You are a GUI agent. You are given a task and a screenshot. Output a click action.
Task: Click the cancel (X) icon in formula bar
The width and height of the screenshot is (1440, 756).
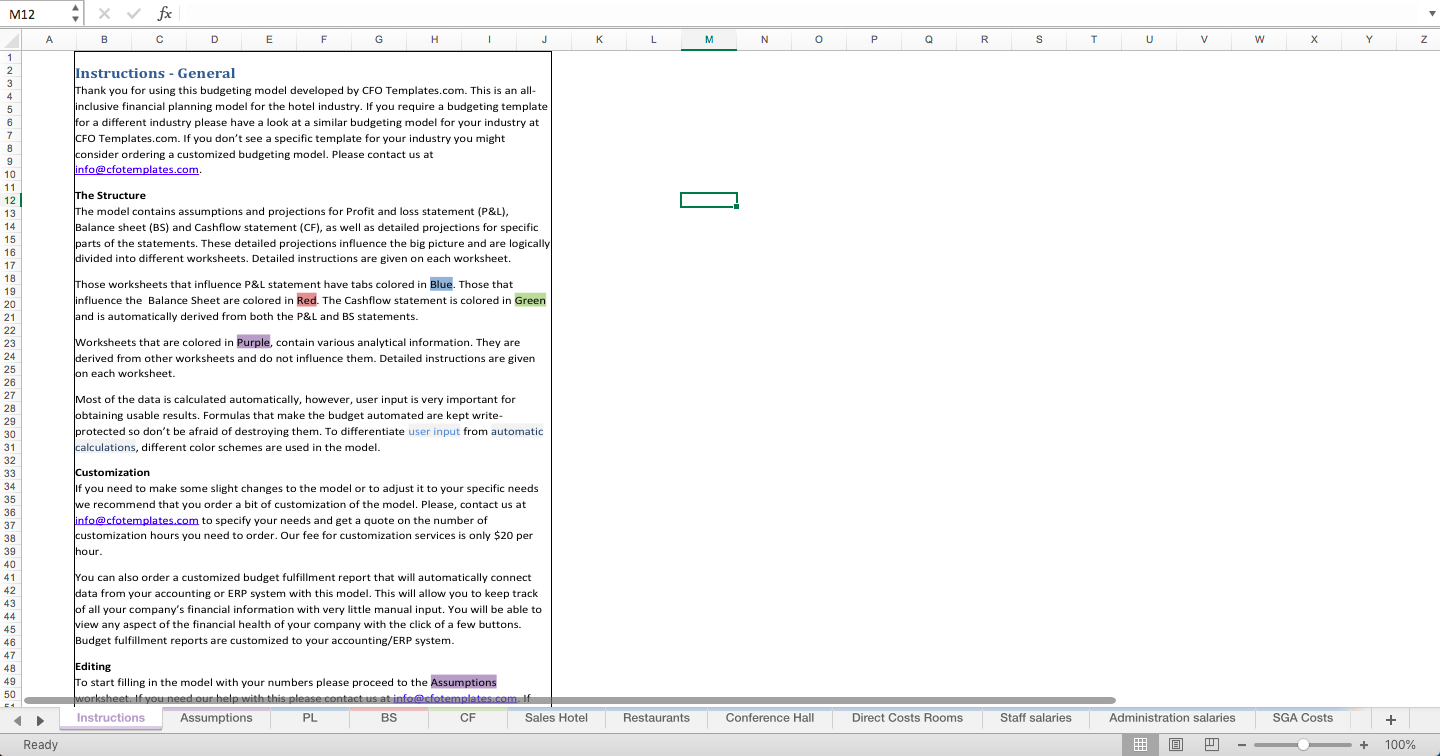105,13
